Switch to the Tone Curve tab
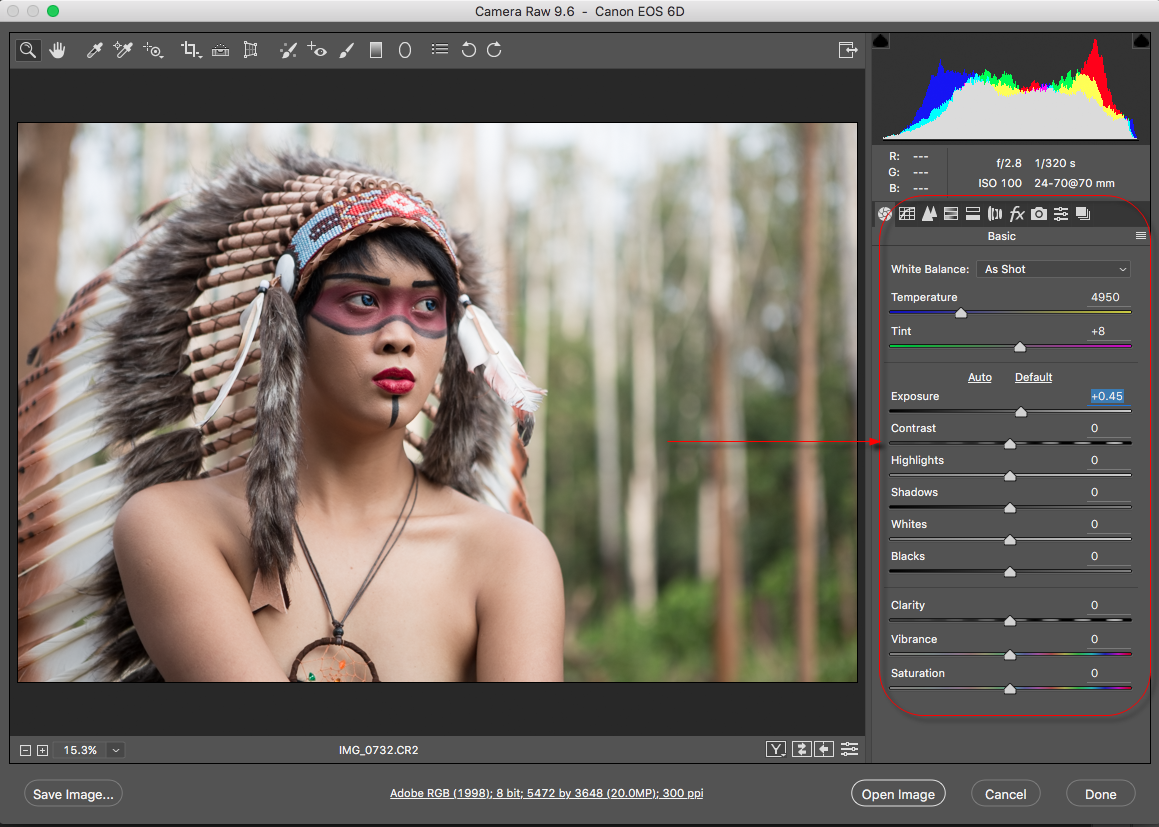The width and height of the screenshot is (1159, 827). (907, 213)
